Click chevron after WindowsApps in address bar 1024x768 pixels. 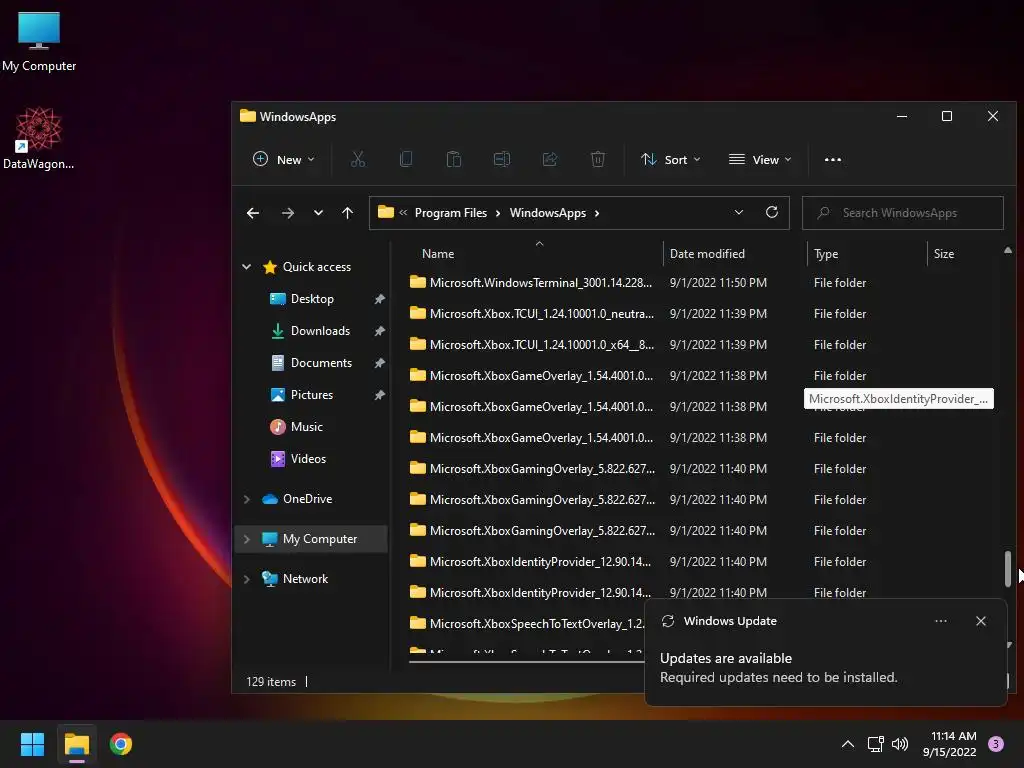click(597, 213)
